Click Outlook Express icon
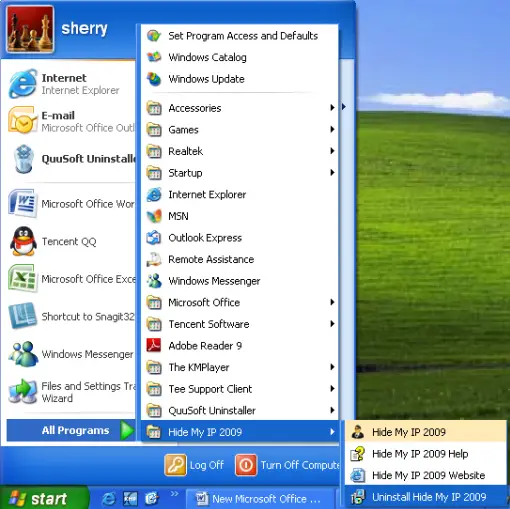The height and width of the screenshot is (509, 510). [154, 238]
